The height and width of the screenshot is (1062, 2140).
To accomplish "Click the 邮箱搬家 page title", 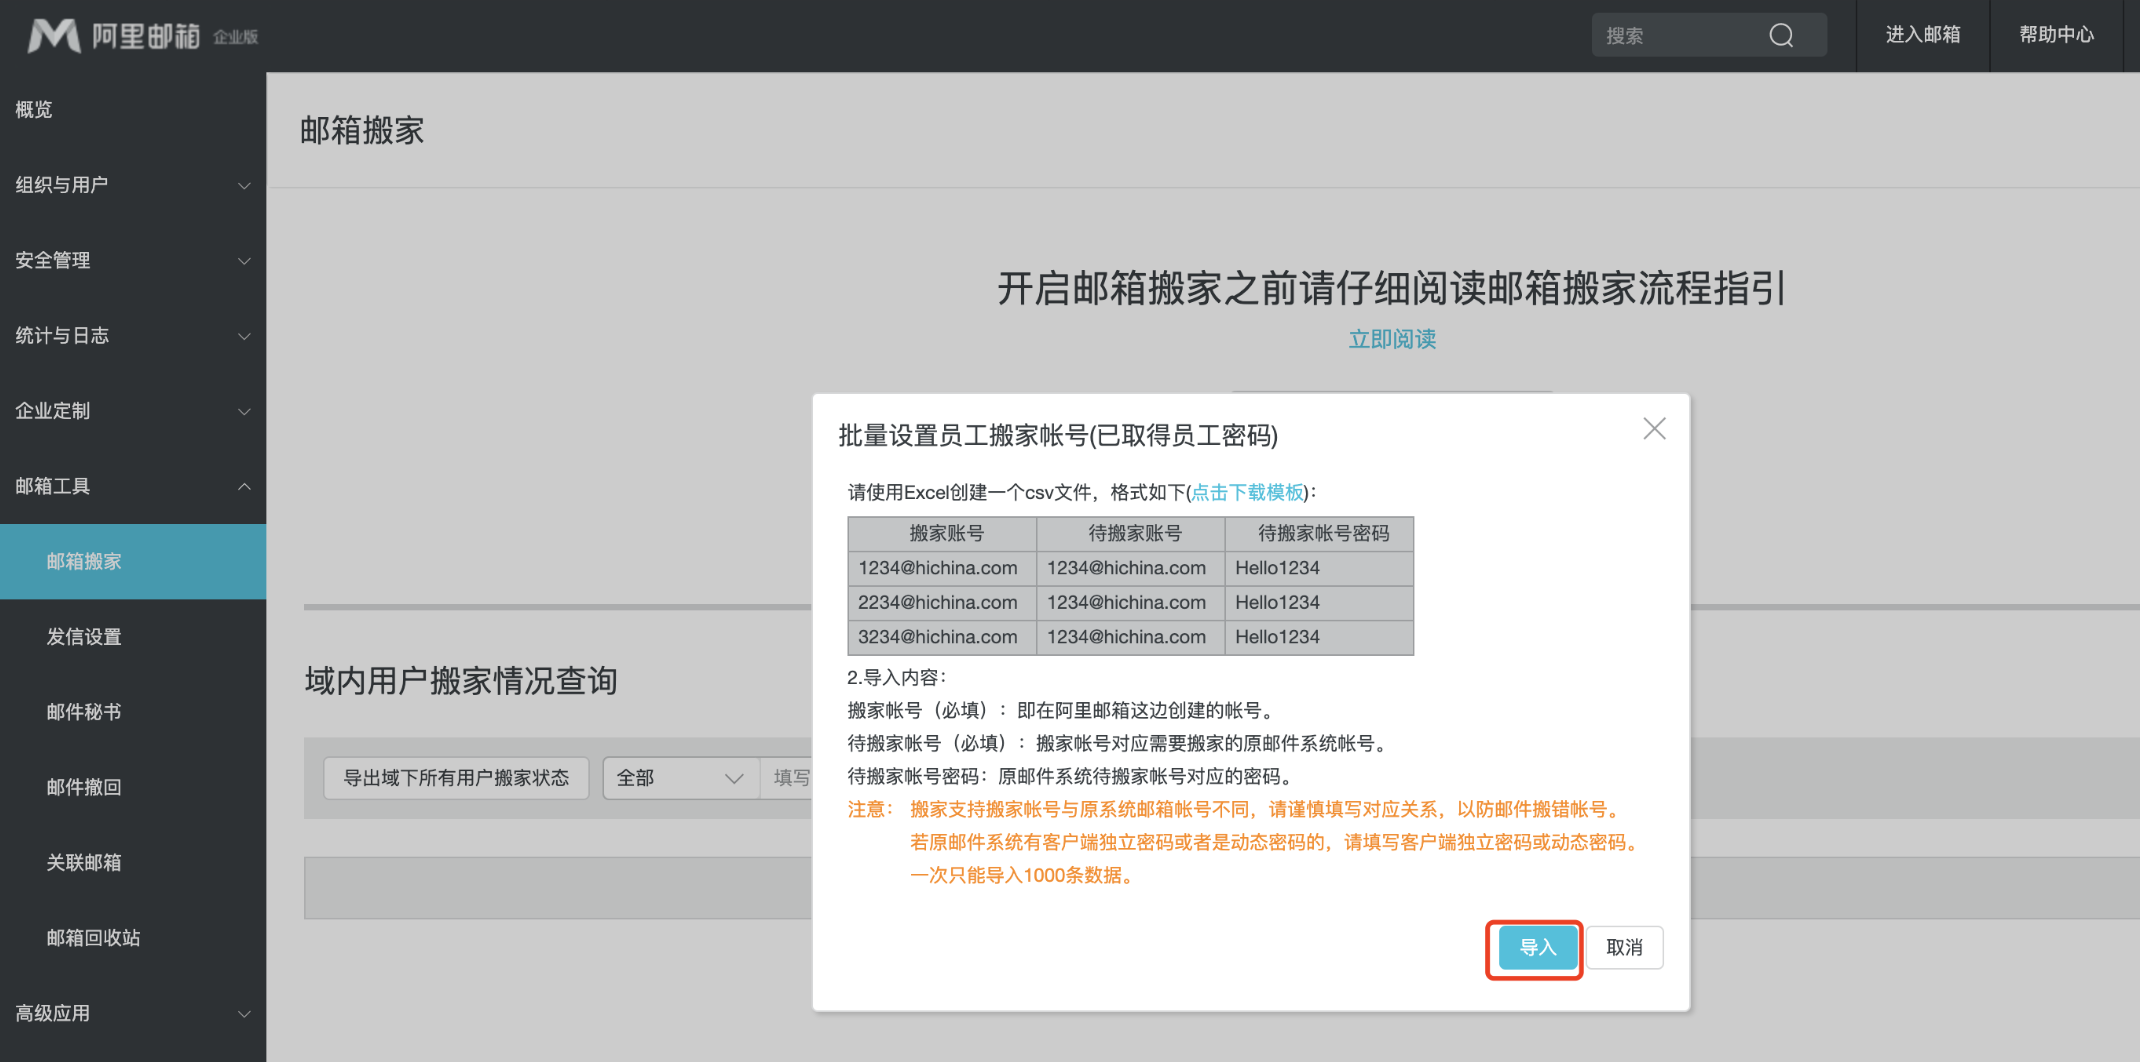I will tap(362, 131).
